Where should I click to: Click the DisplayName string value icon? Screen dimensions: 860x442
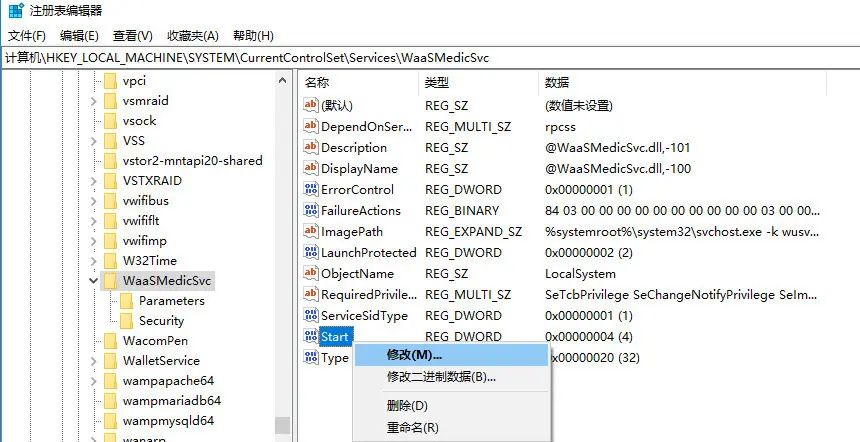(x=310, y=168)
